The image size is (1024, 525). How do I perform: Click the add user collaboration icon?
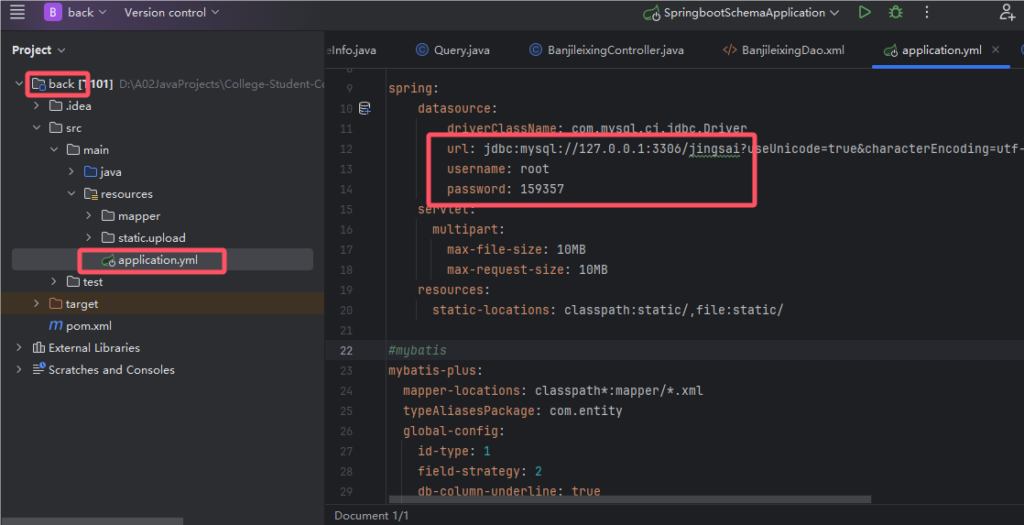point(1008,12)
